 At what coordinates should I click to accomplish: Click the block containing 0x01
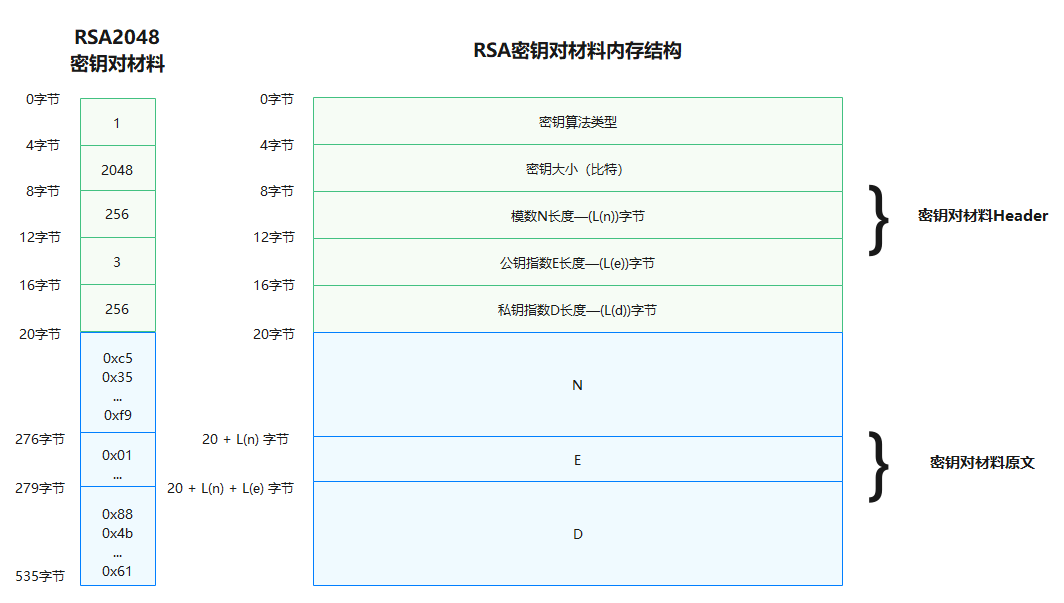click(117, 461)
